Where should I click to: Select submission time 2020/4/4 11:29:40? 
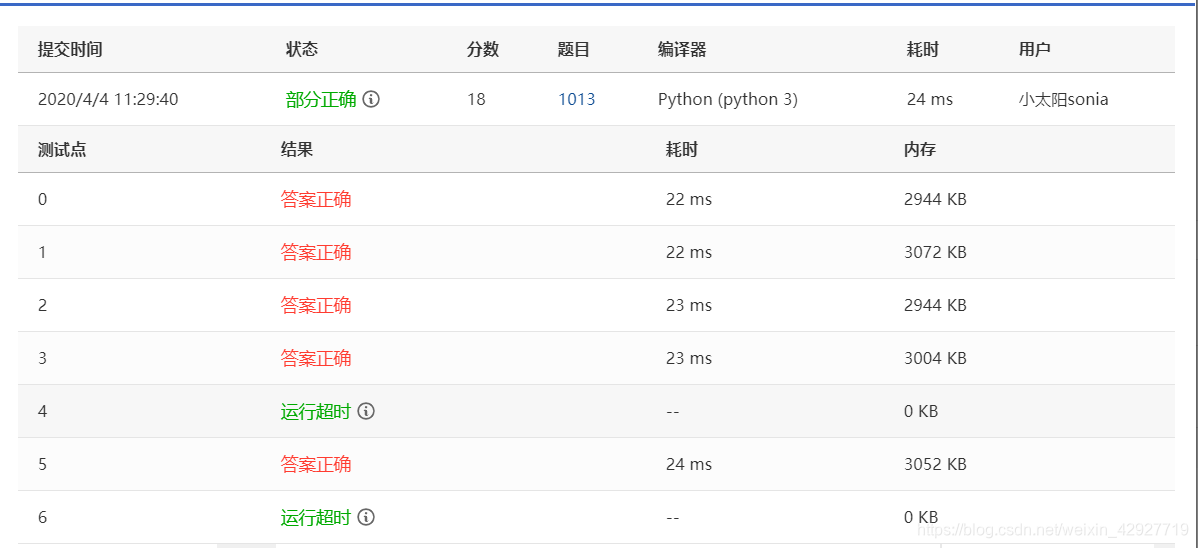[x=108, y=99]
